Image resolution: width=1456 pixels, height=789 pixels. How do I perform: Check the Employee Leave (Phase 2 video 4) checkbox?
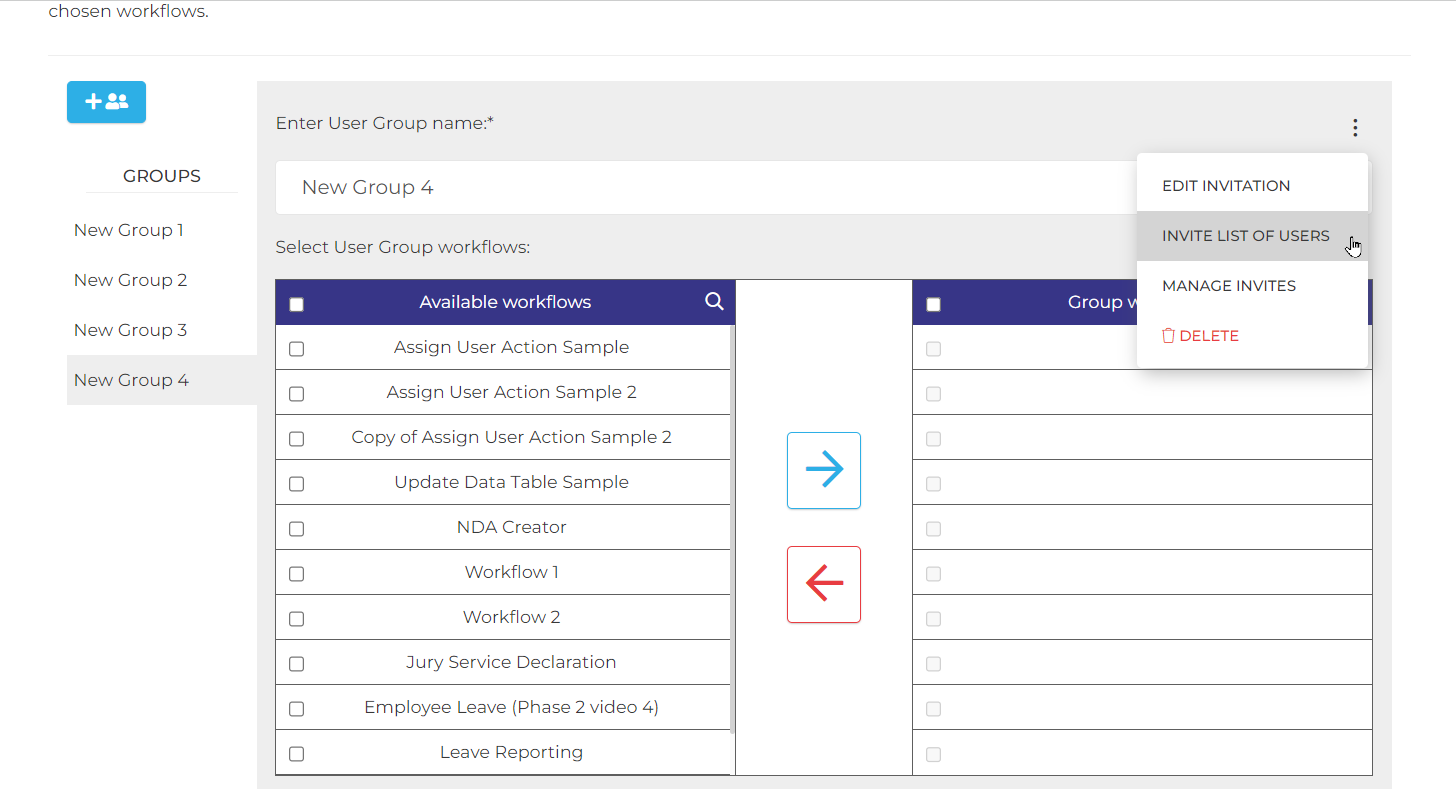click(296, 709)
